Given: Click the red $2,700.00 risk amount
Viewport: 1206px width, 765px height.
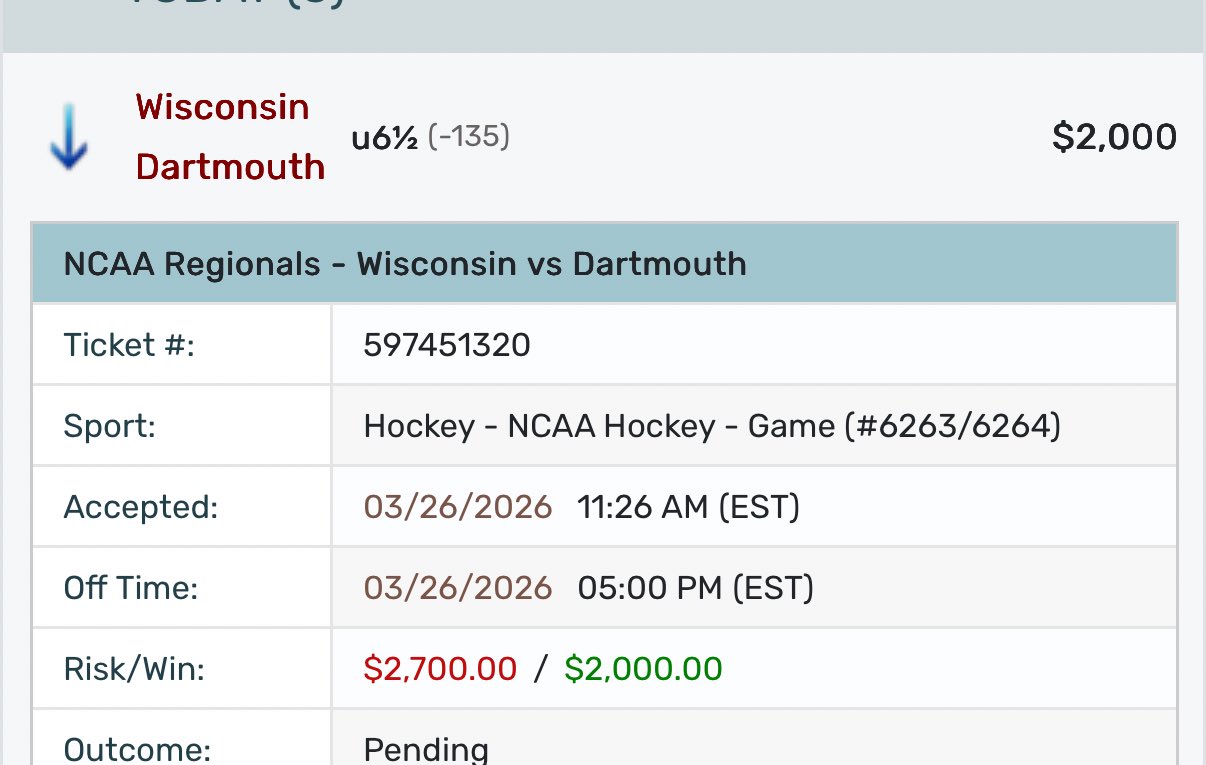Looking at the screenshot, I should pyautogui.click(x=440, y=668).
